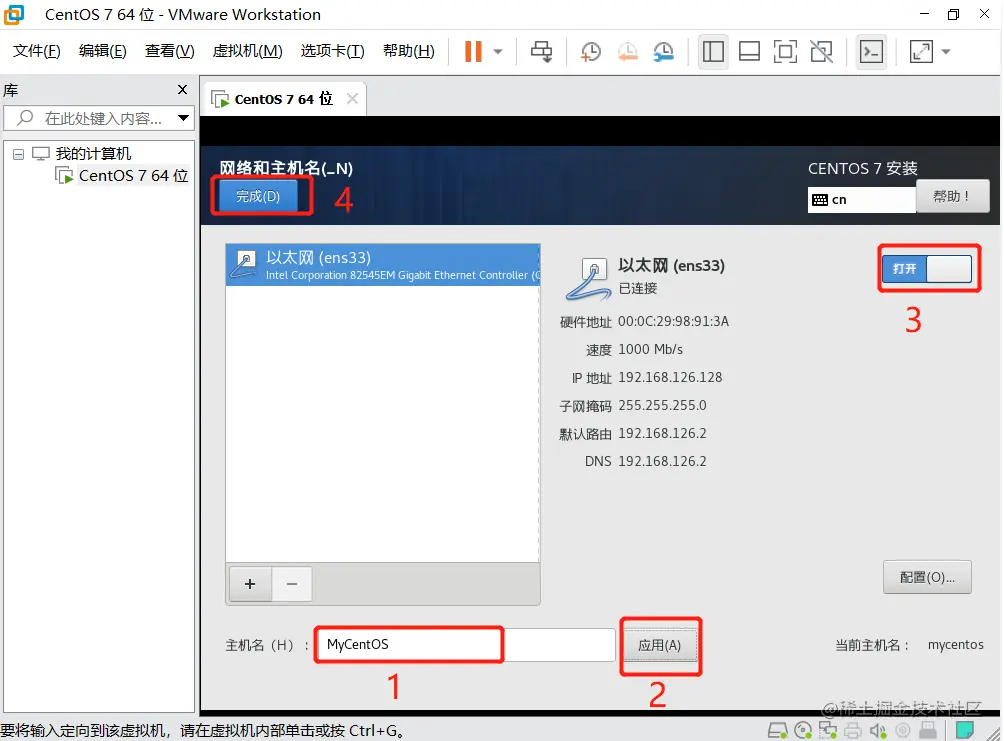1004x741 pixels.
Task: Select the CentOS 7 64 位 tab
Action: coord(276,98)
